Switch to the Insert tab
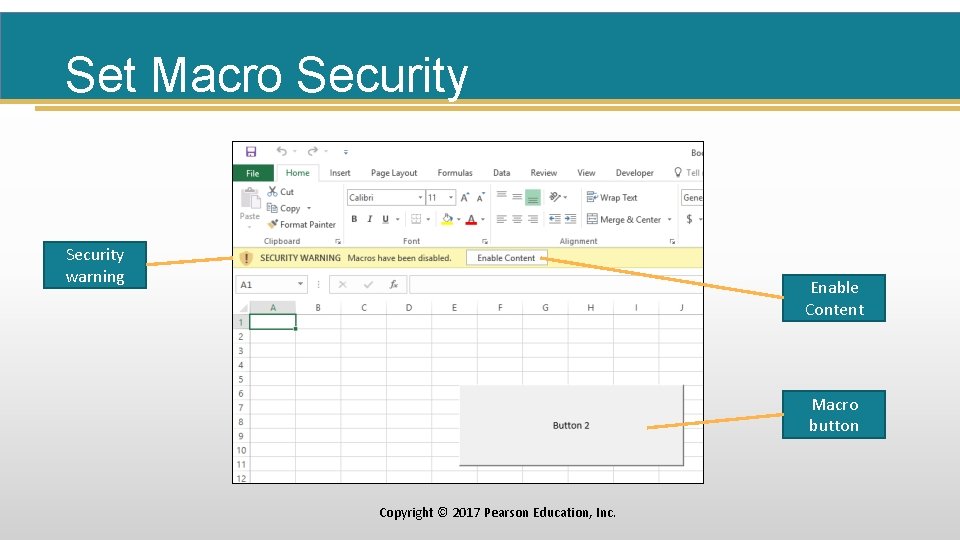This screenshot has width=960, height=540. (340, 173)
